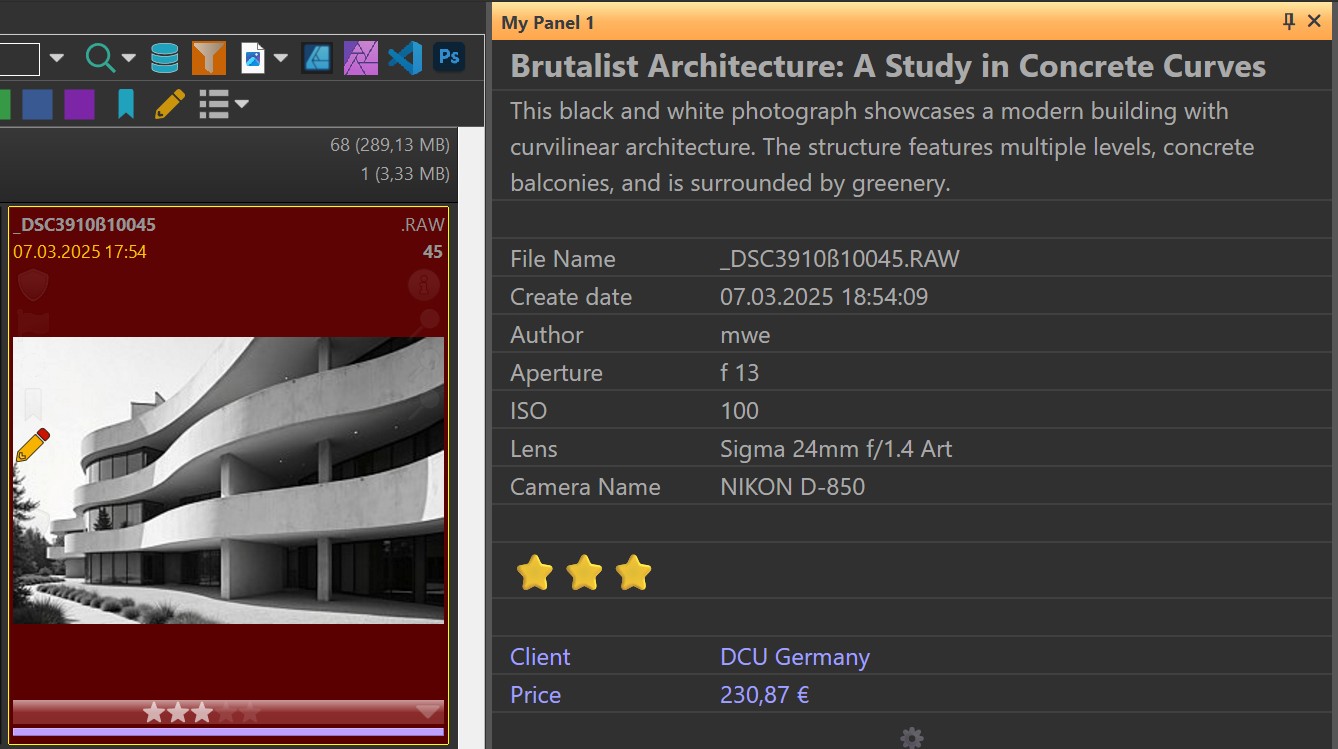The height and width of the screenshot is (749, 1338).
Task: Click the NIKON D-850 camera name value
Action: [792, 487]
